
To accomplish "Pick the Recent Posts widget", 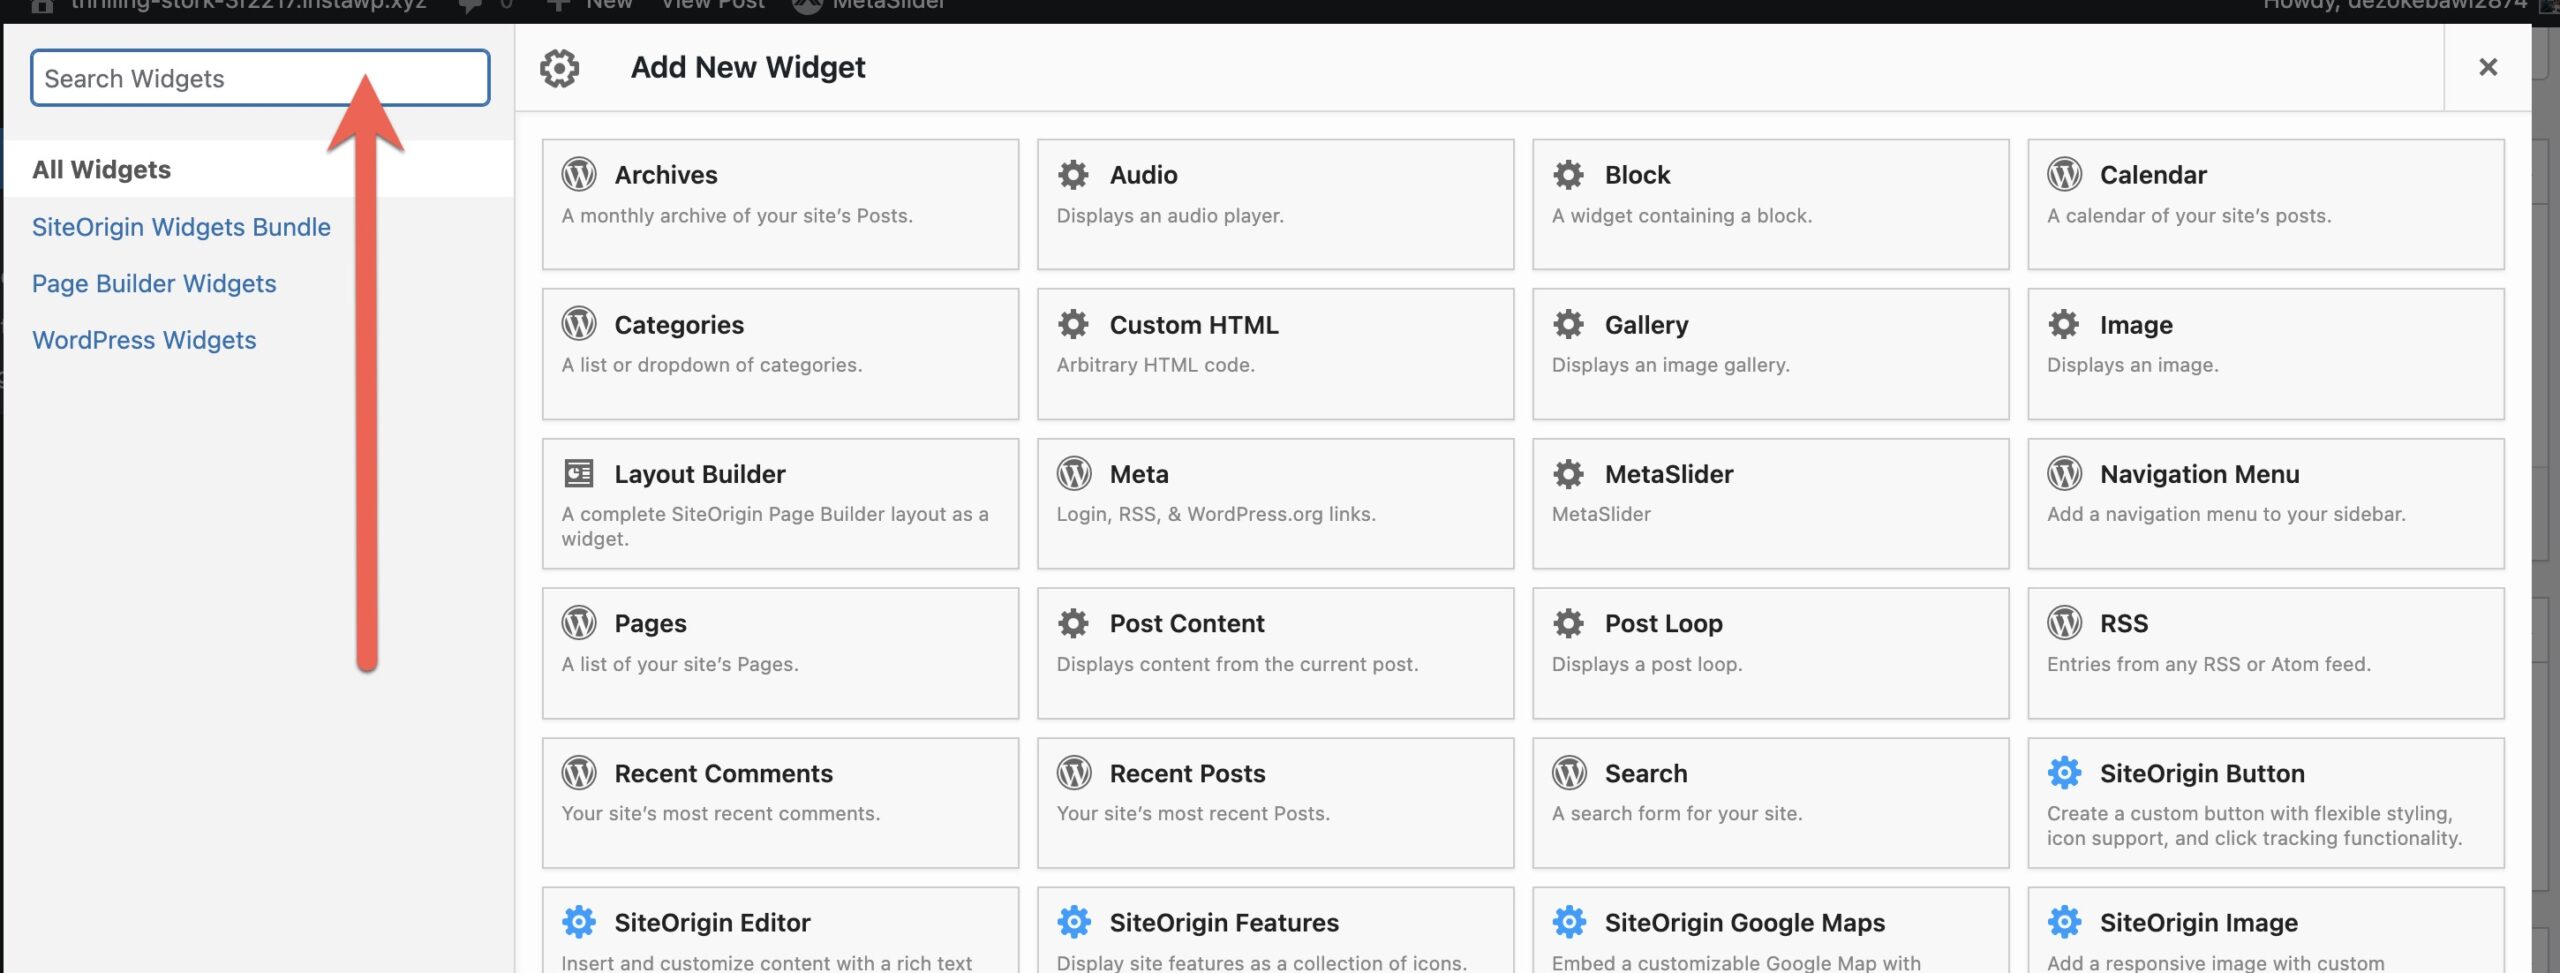I will (1274, 802).
